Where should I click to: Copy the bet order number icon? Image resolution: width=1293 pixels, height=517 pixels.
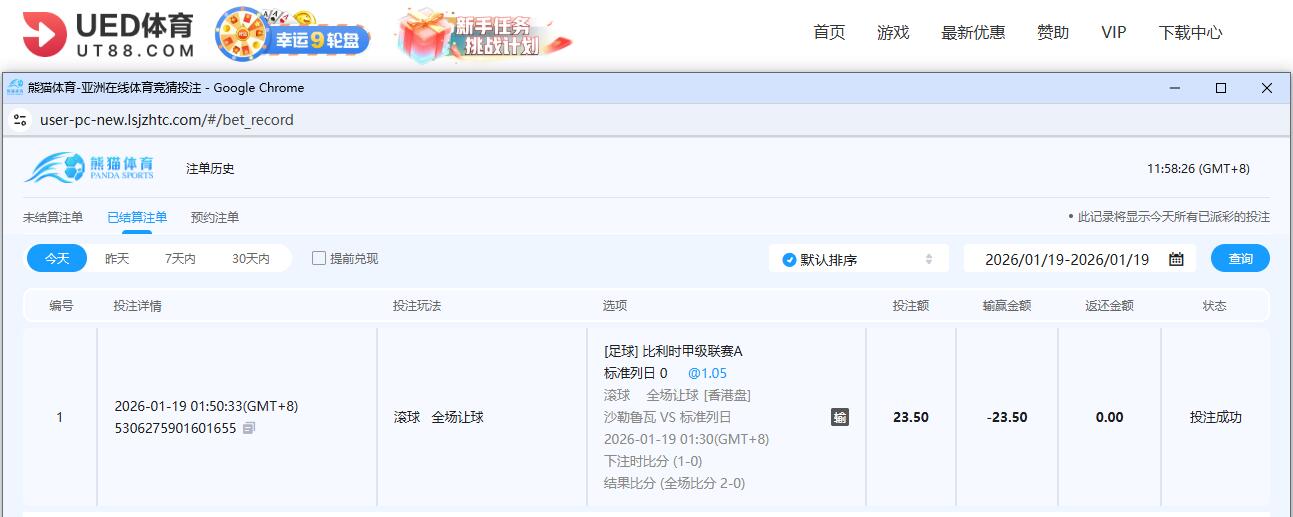point(249,428)
